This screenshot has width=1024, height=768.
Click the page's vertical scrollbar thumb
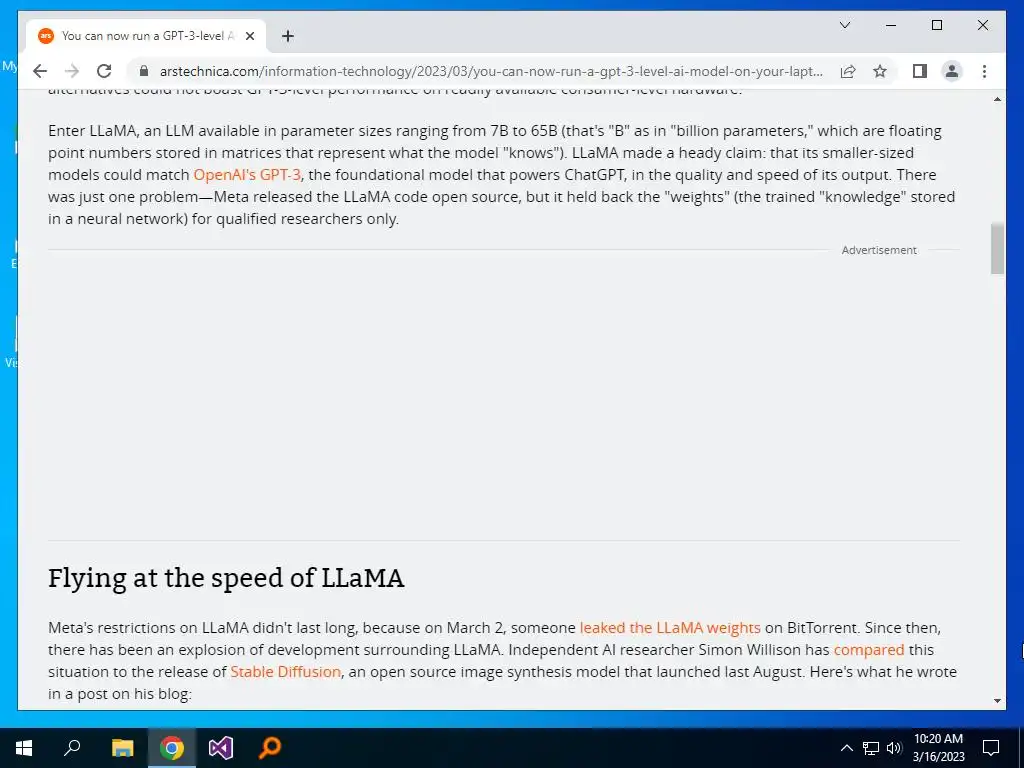tap(997, 248)
